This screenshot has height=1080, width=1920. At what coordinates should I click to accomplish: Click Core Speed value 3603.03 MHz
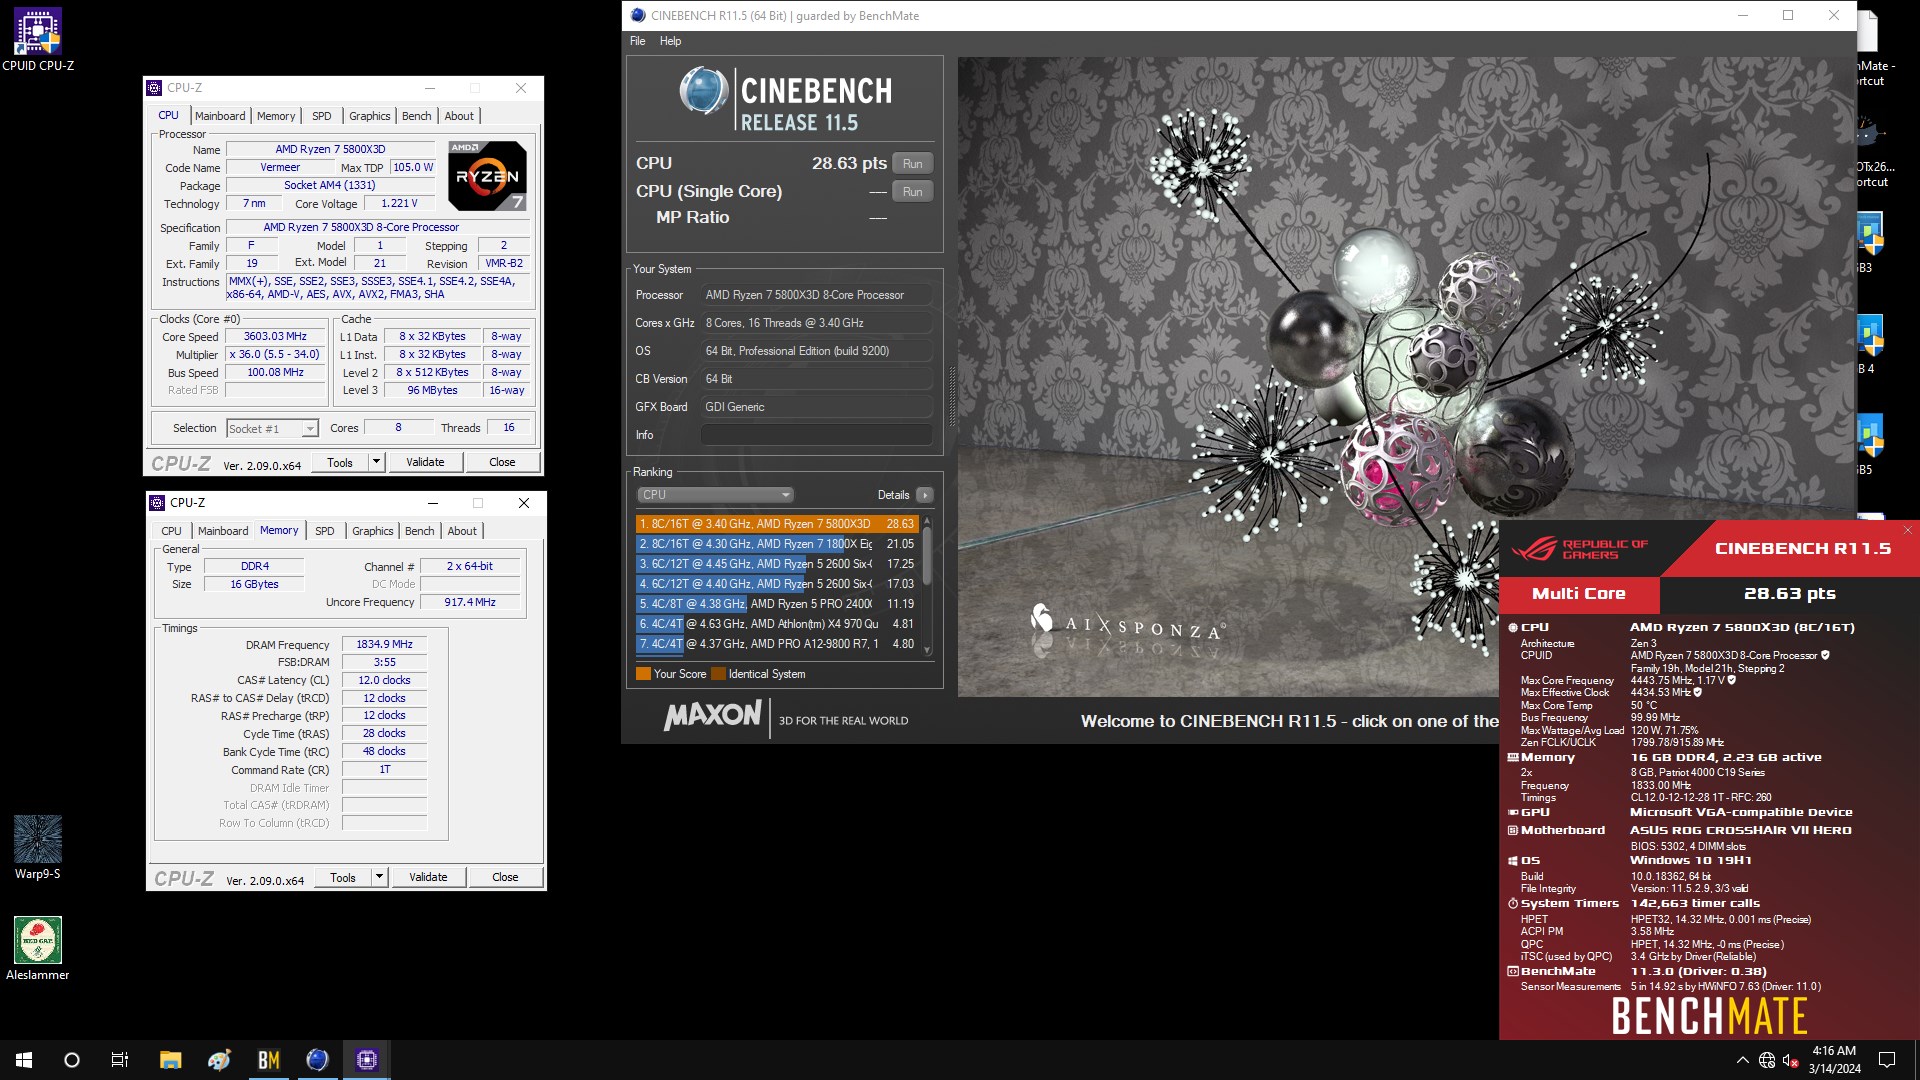276,337
